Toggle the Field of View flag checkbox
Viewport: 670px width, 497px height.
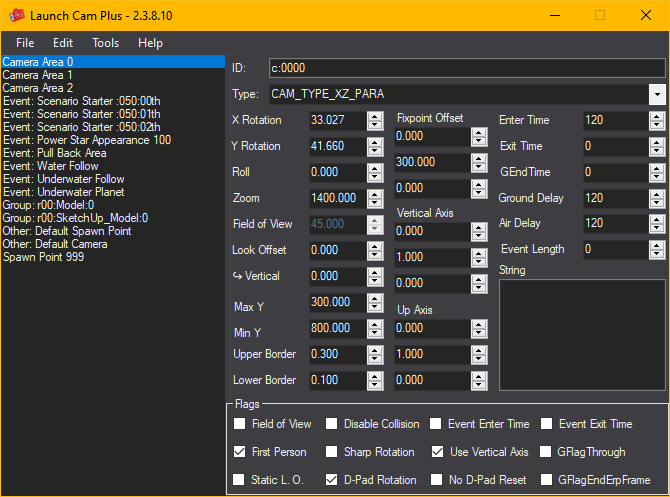coord(239,423)
